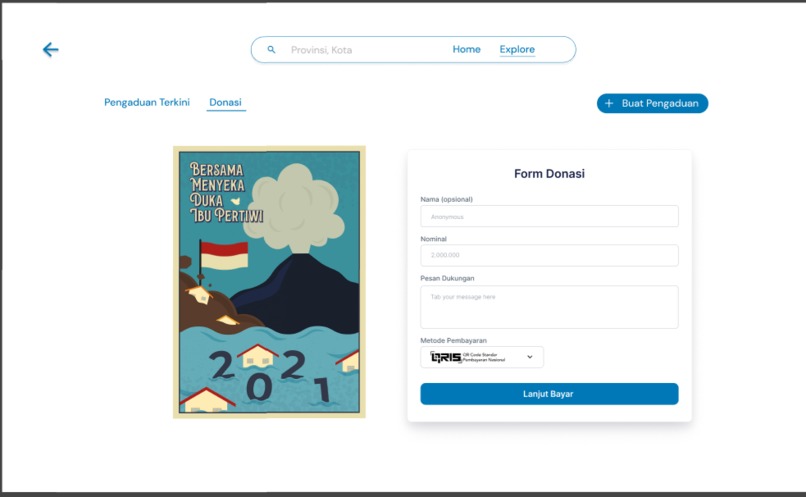This screenshot has width=806, height=497.
Task: Switch to the Pengaduan Terkini tab
Action: pyautogui.click(x=147, y=102)
